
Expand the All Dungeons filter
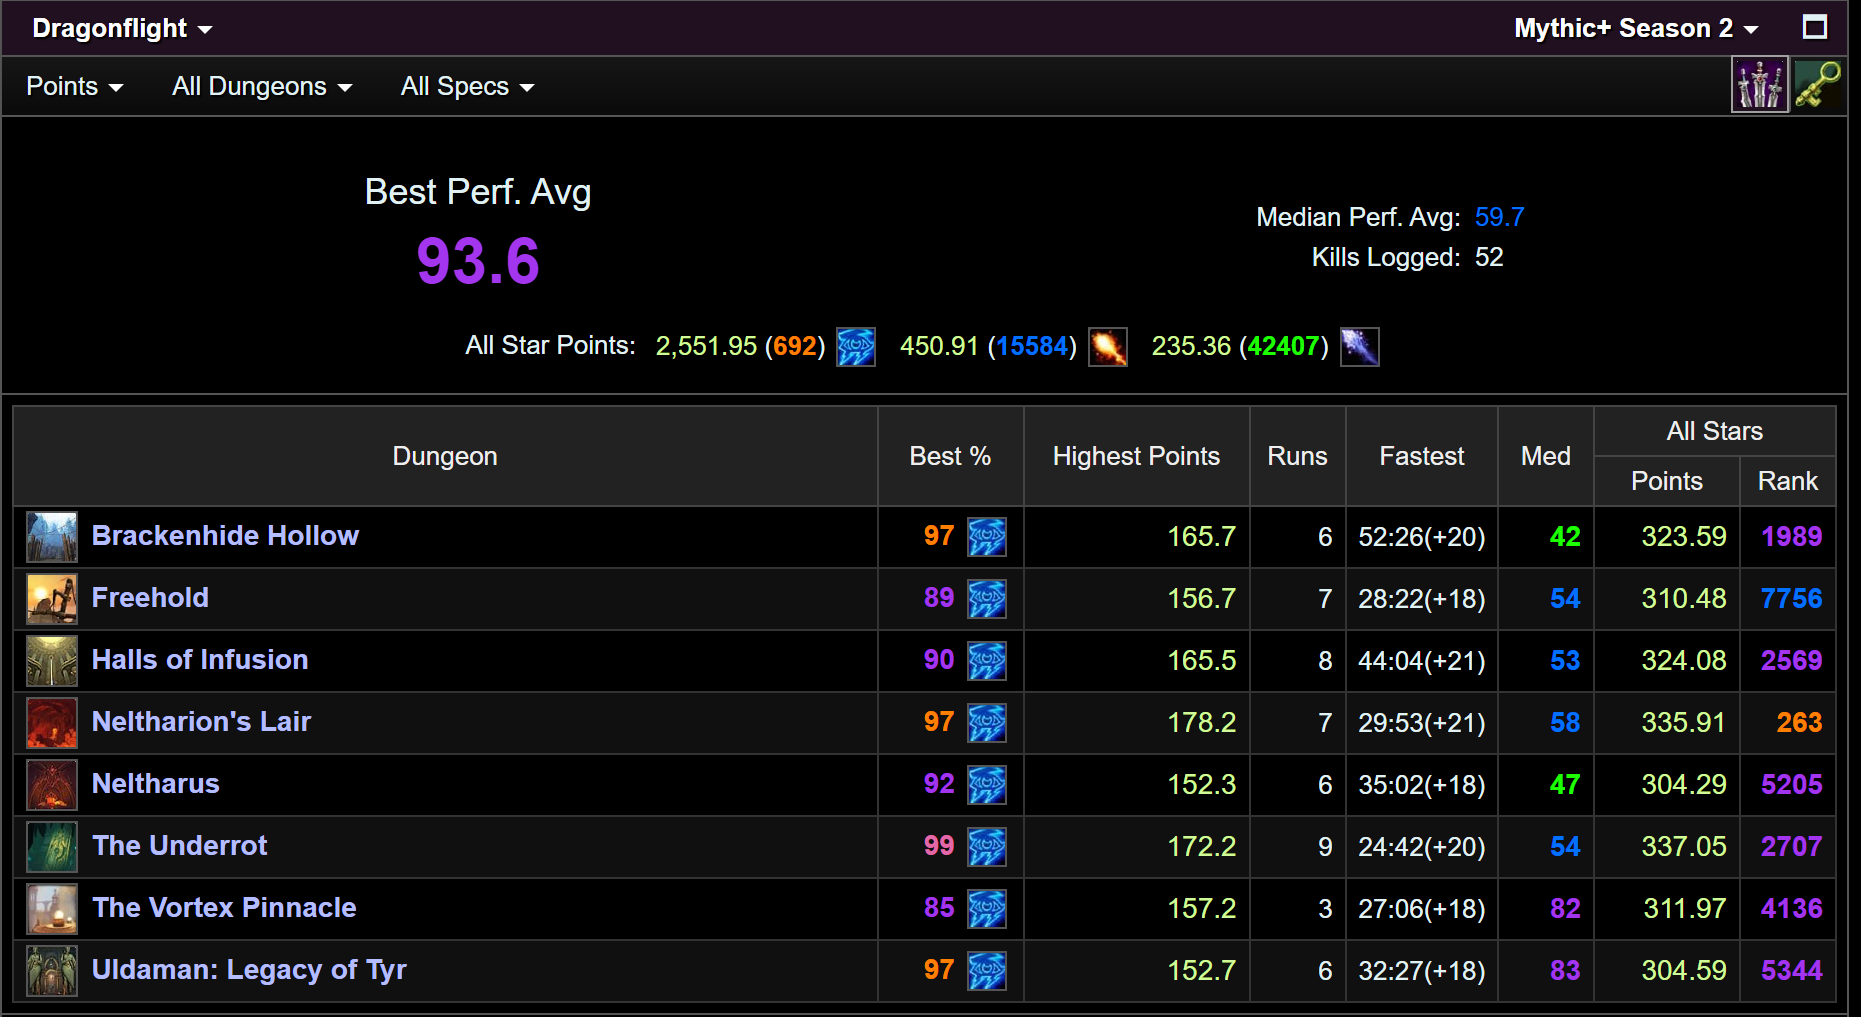tap(261, 86)
